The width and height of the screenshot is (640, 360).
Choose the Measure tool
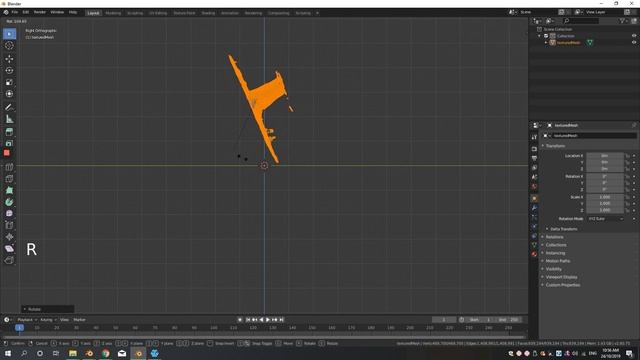(x=9, y=119)
